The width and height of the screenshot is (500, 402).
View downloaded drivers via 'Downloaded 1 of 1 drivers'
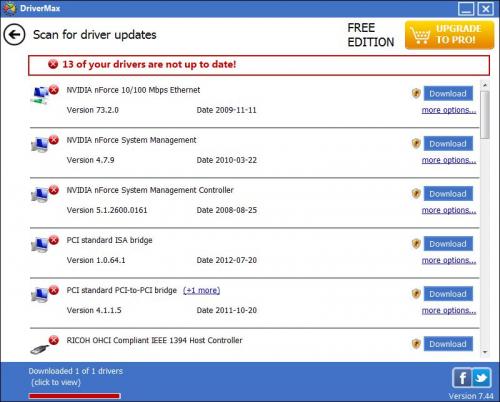[x=76, y=371]
